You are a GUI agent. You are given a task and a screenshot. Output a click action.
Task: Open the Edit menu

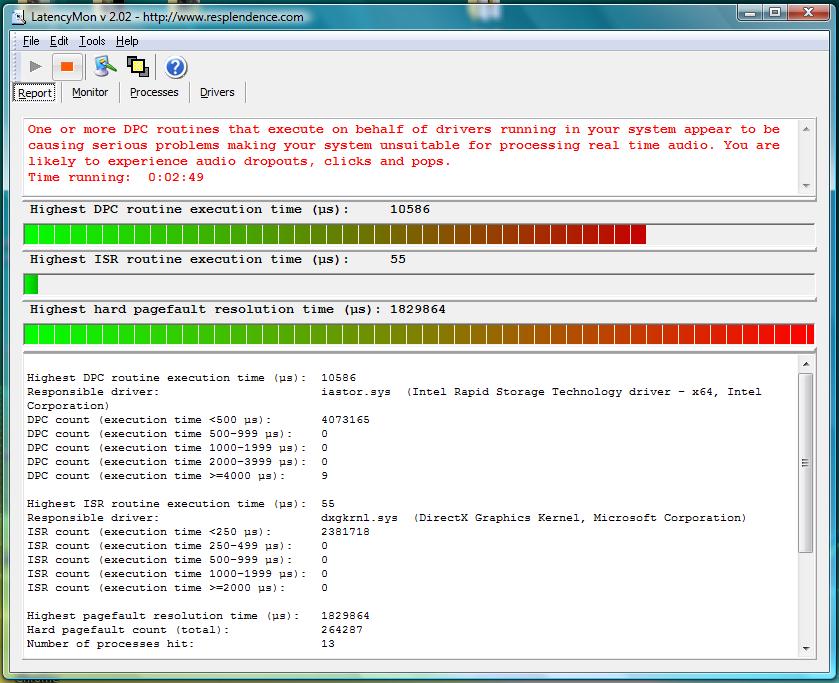pyautogui.click(x=59, y=41)
